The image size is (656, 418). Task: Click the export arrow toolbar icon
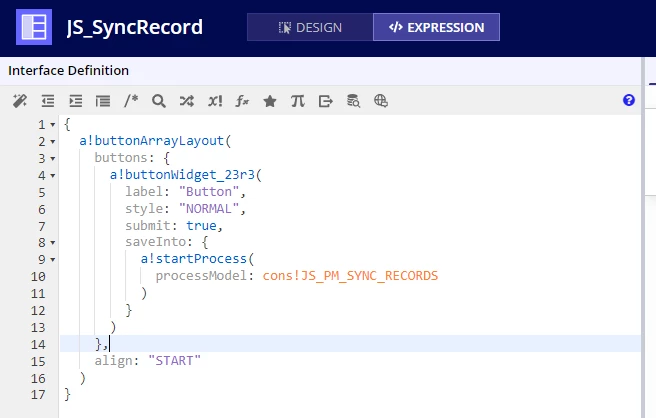coord(325,101)
